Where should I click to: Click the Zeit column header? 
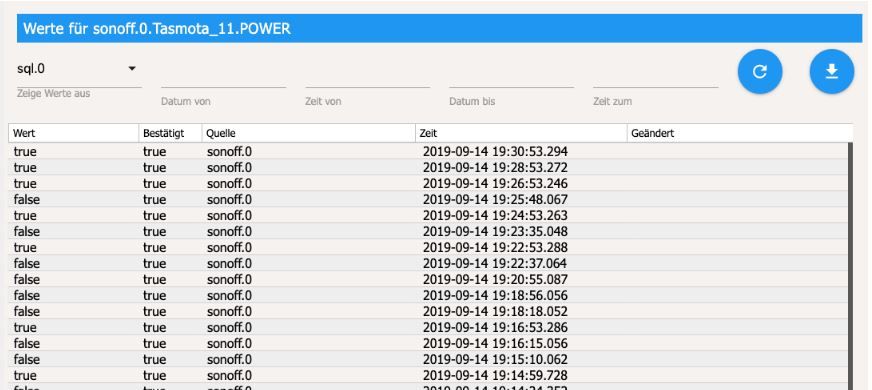(x=521, y=134)
